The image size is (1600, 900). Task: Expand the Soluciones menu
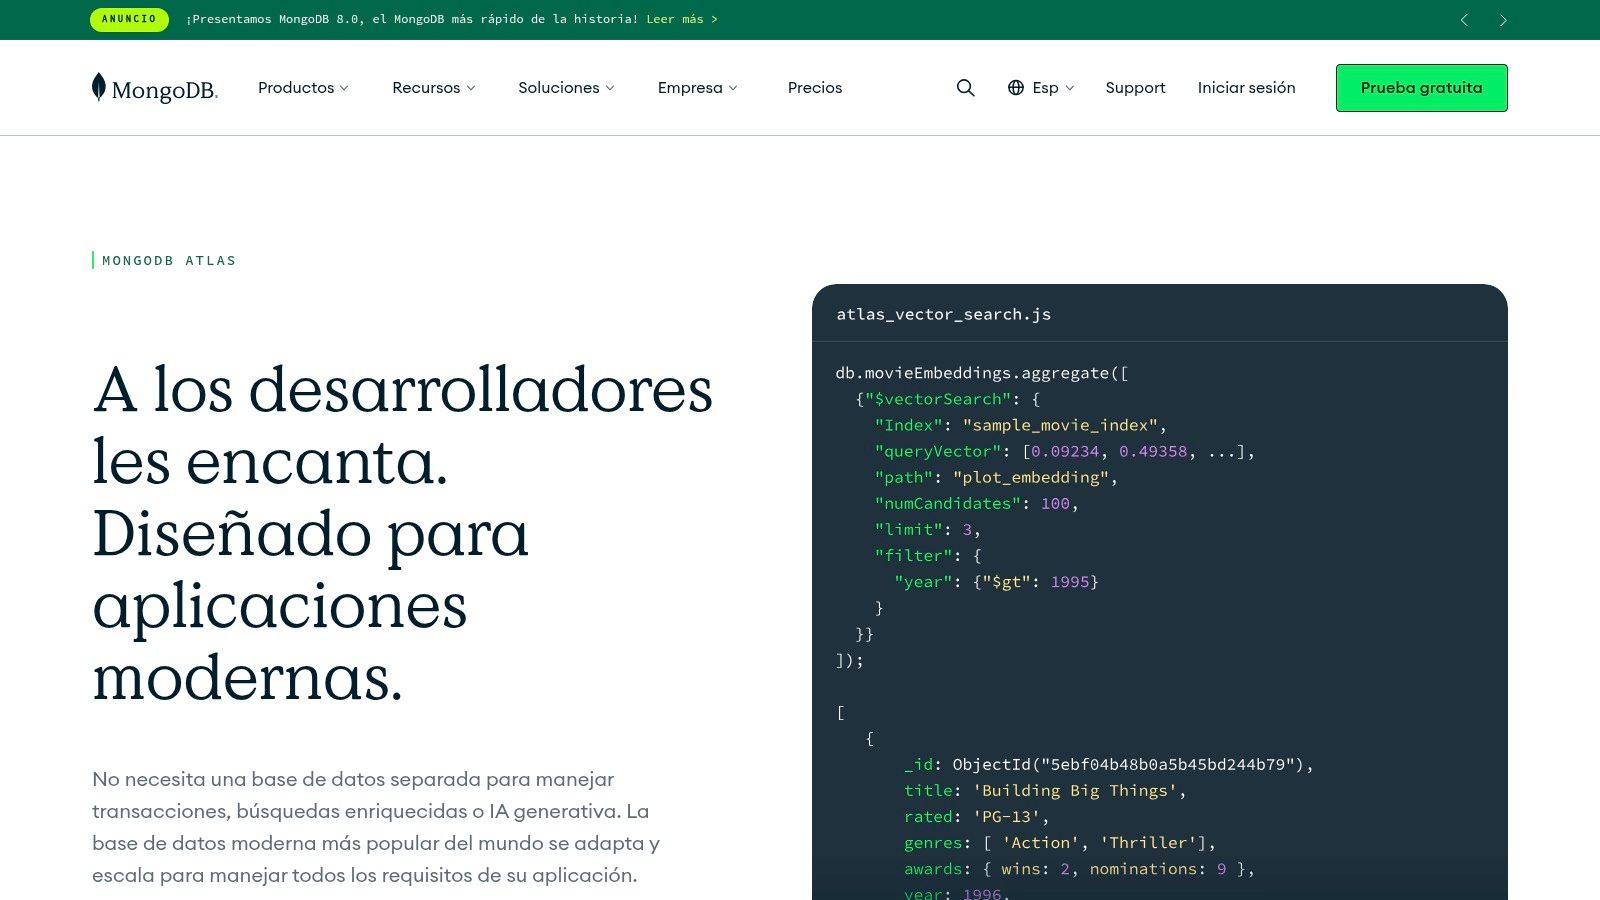[566, 88]
